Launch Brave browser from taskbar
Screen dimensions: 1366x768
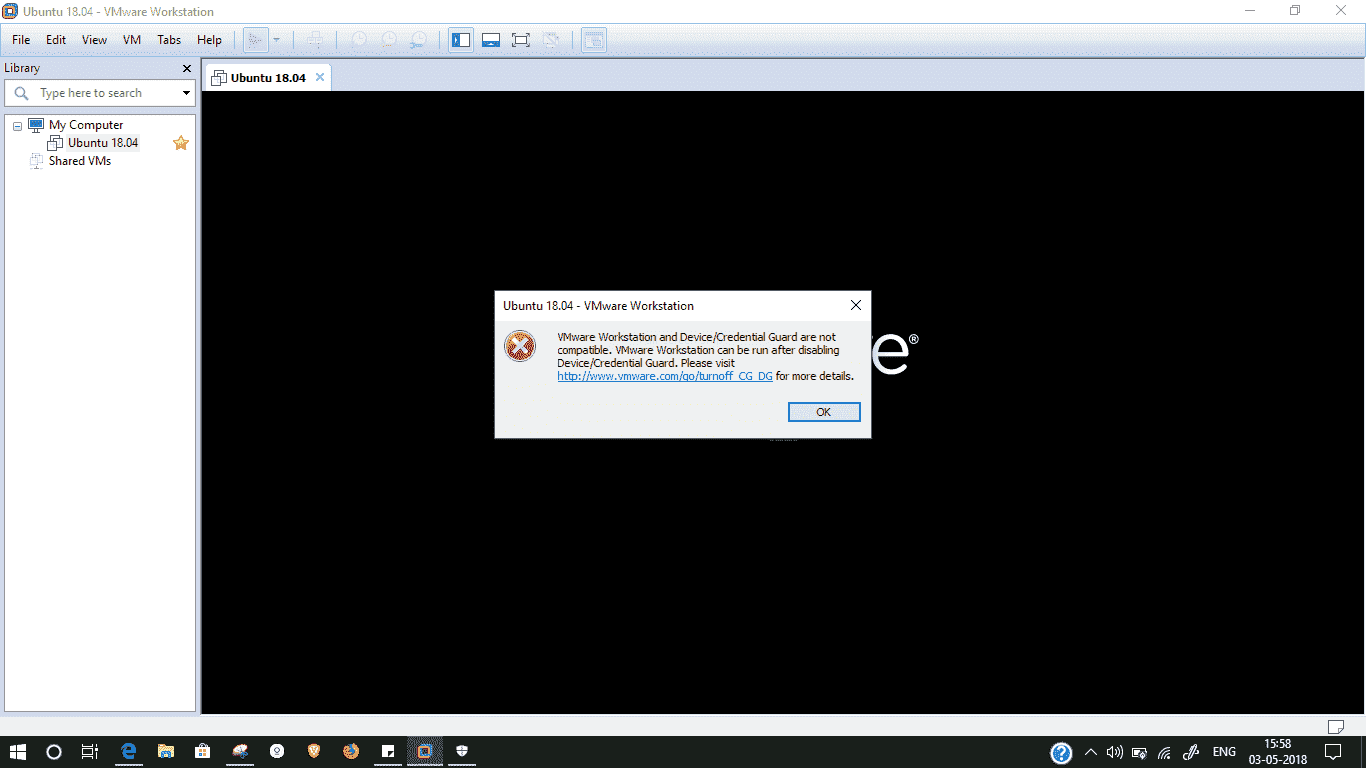(314, 751)
